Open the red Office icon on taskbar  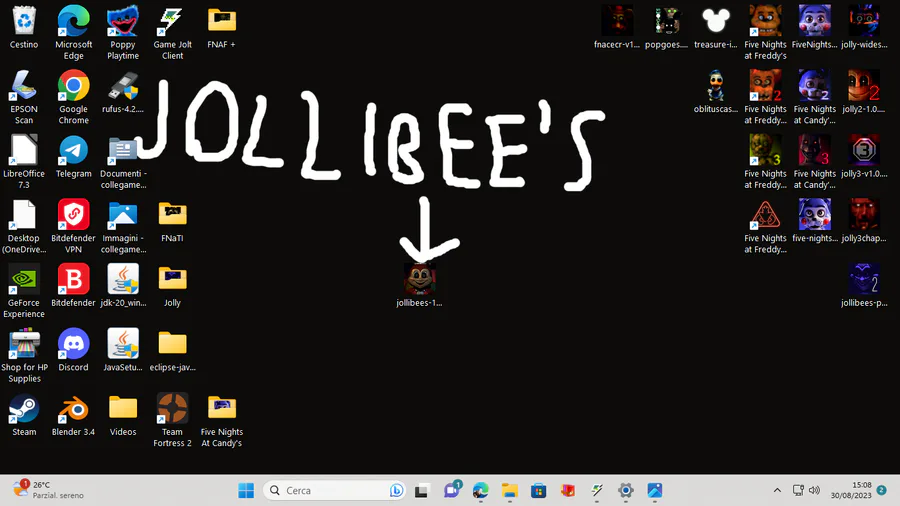coord(568,491)
